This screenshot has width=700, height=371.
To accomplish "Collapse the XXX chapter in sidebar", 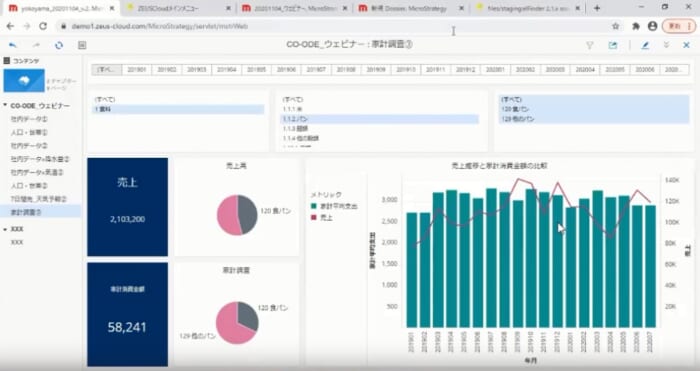I will click(x=5, y=229).
